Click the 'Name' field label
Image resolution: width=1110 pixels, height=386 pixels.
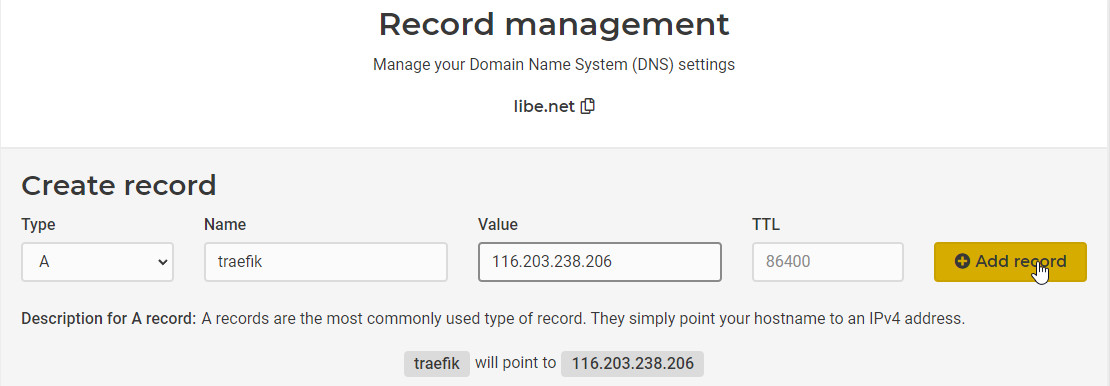225,225
